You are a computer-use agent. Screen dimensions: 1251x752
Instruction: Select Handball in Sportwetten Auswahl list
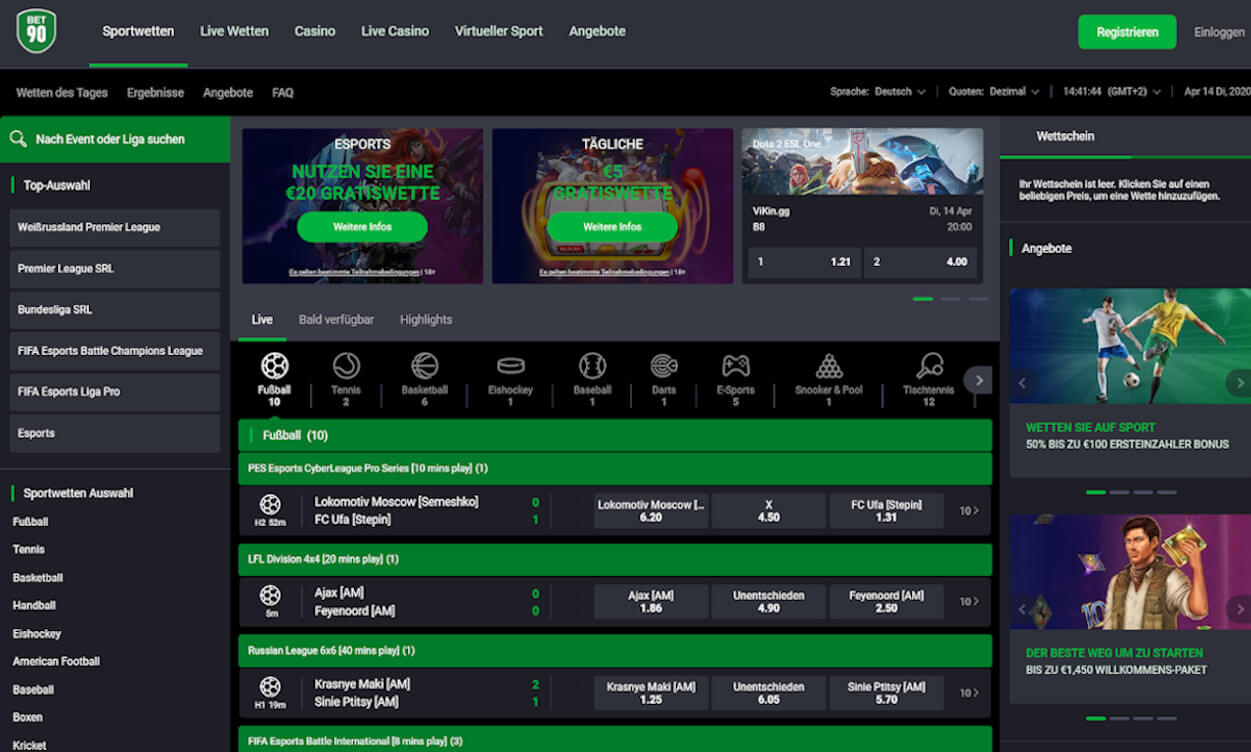(x=34, y=605)
